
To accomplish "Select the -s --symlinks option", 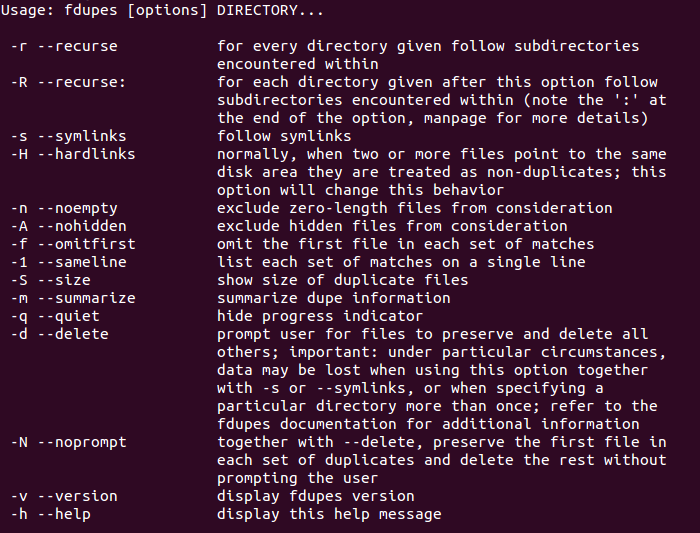I will tap(68, 136).
